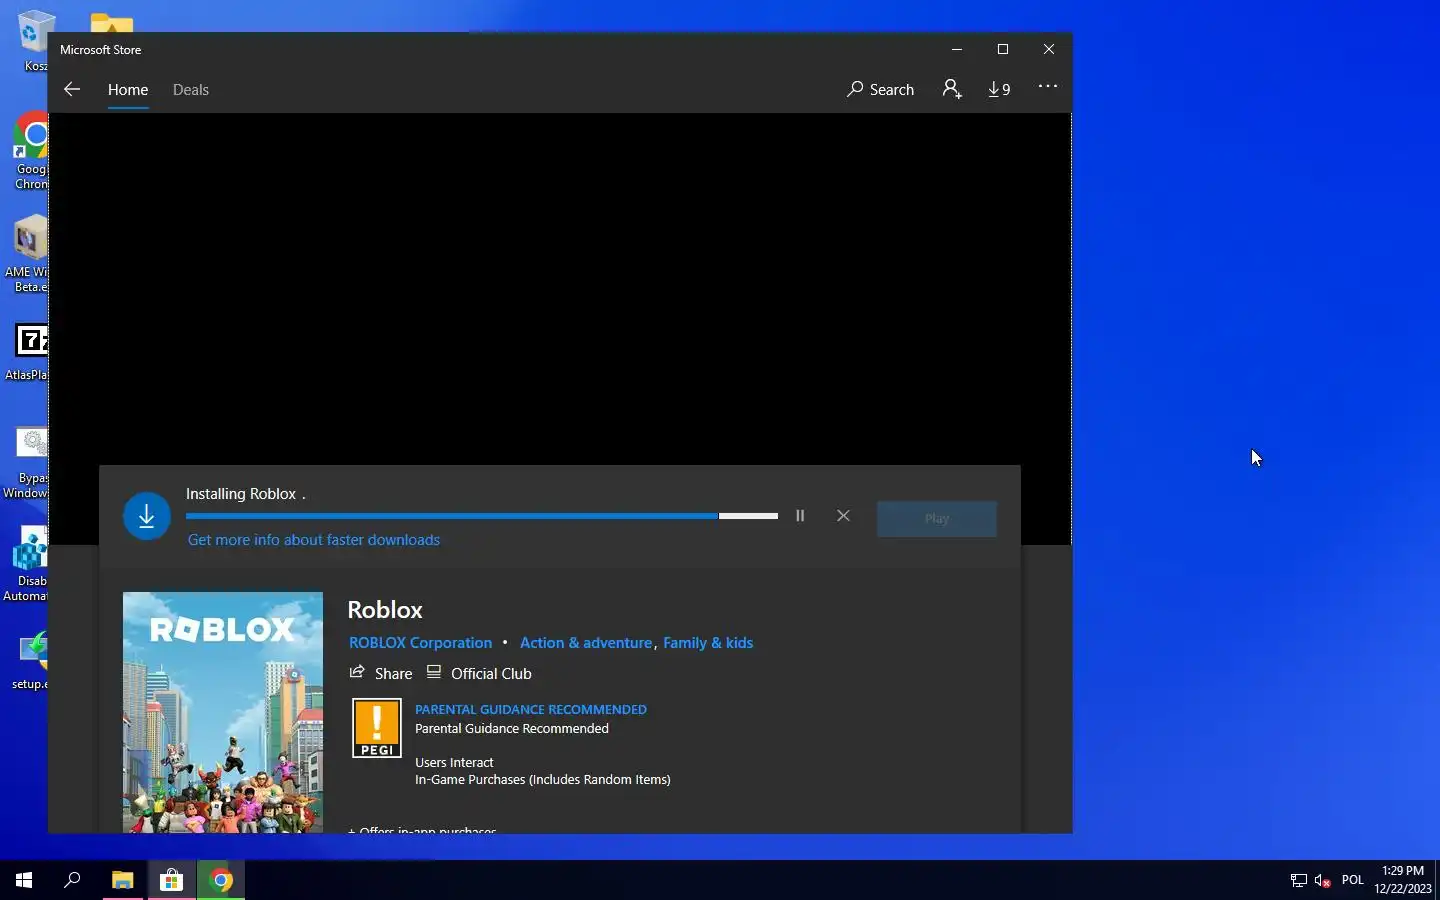
Task: Select the AtlasPlaybook 7z desktop icon
Action: tap(29, 352)
